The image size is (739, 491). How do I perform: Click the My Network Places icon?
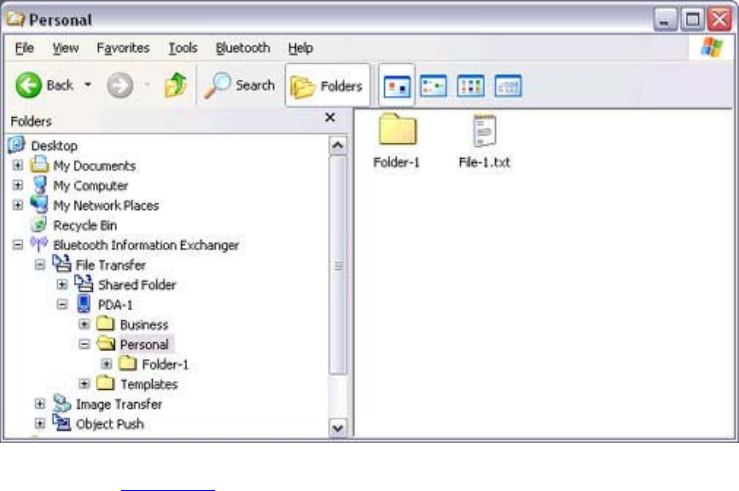point(39,205)
